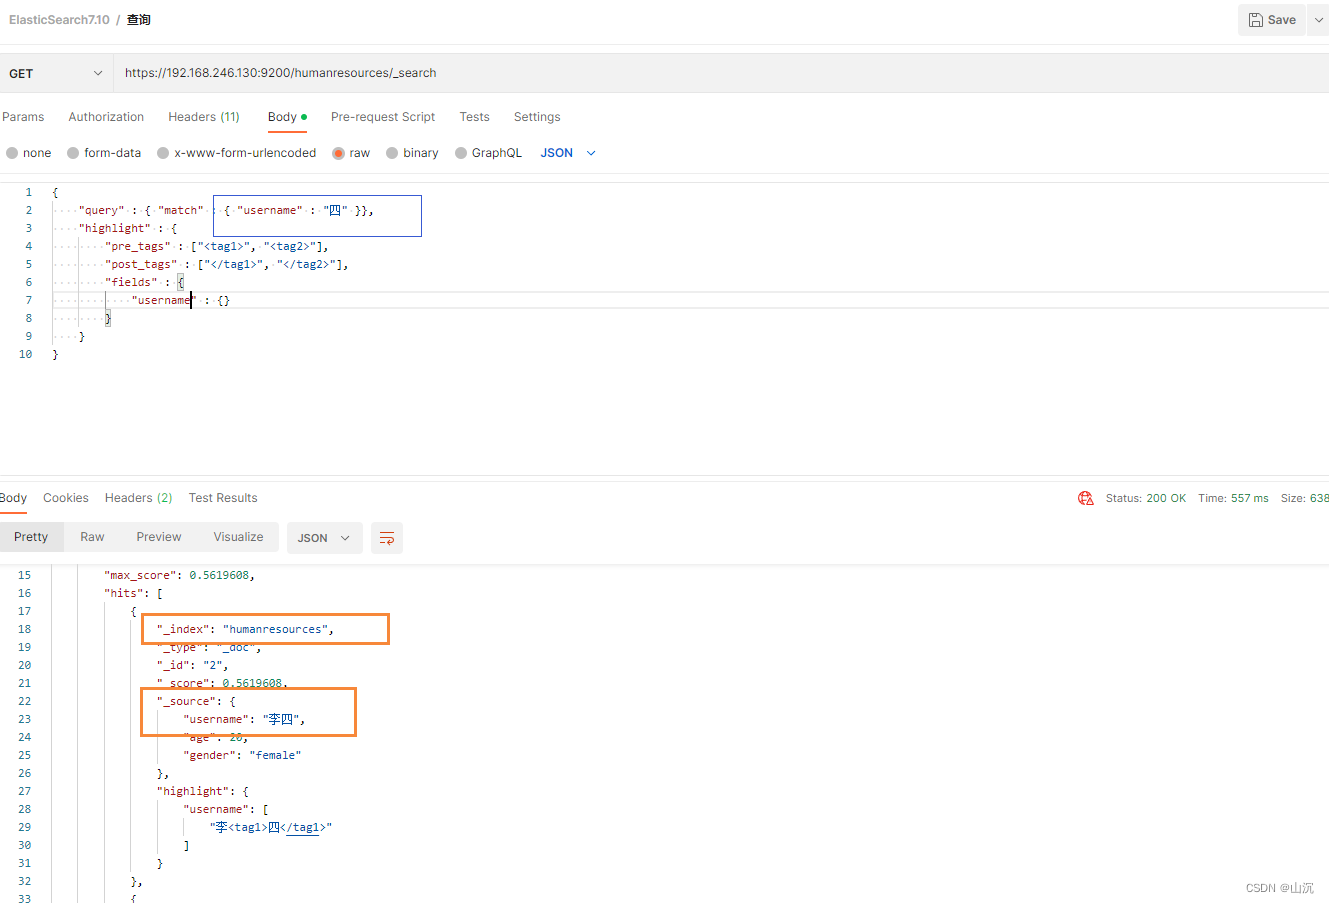
Task: Open the Pre-request Script tab
Action: [x=383, y=117]
